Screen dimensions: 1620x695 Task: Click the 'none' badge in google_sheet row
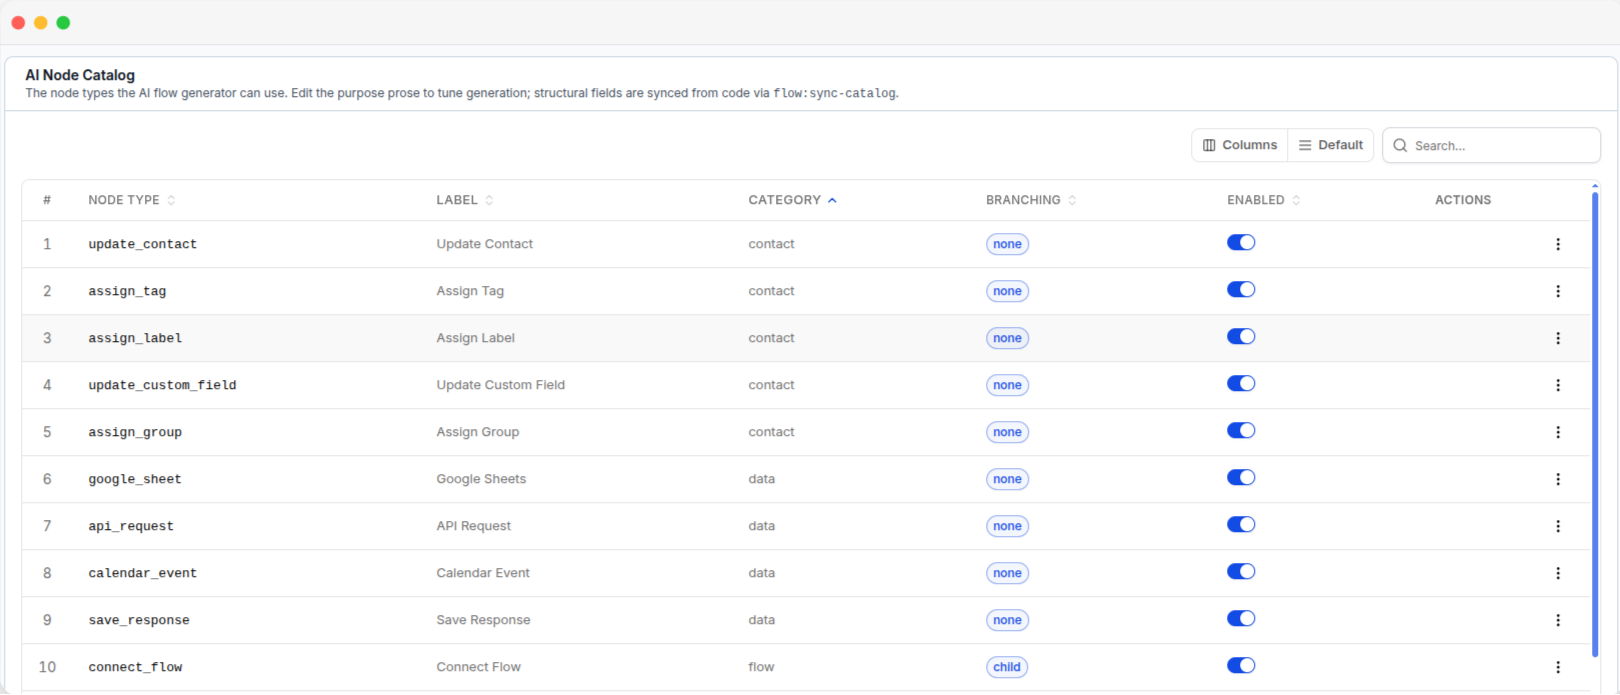tap(1007, 479)
